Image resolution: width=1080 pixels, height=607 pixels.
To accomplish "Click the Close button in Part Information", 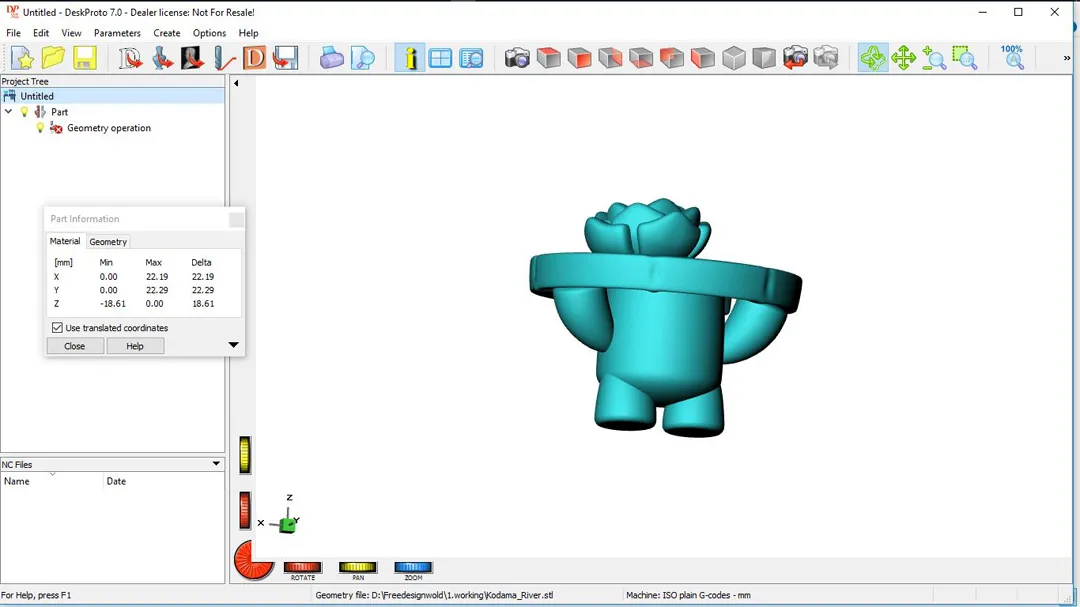I will tap(75, 346).
